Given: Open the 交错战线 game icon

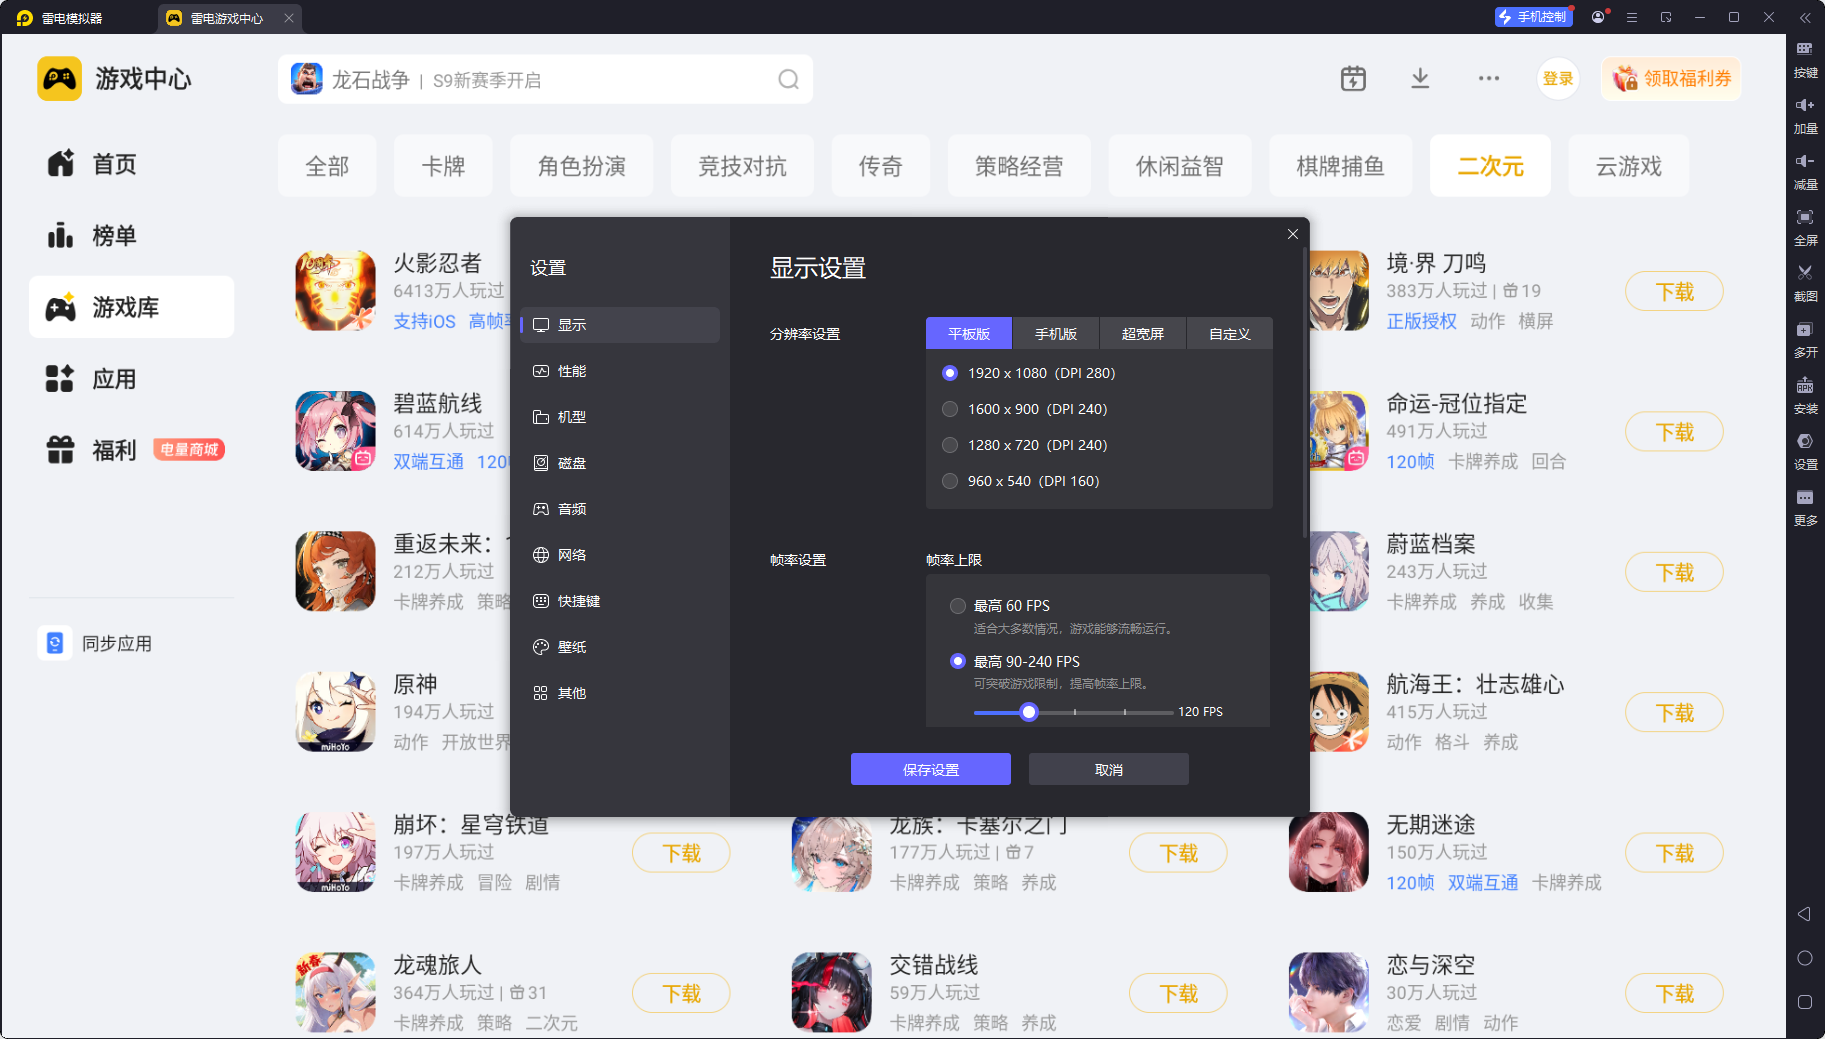Looking at the screenshot, I should click(x=831, y=992).
